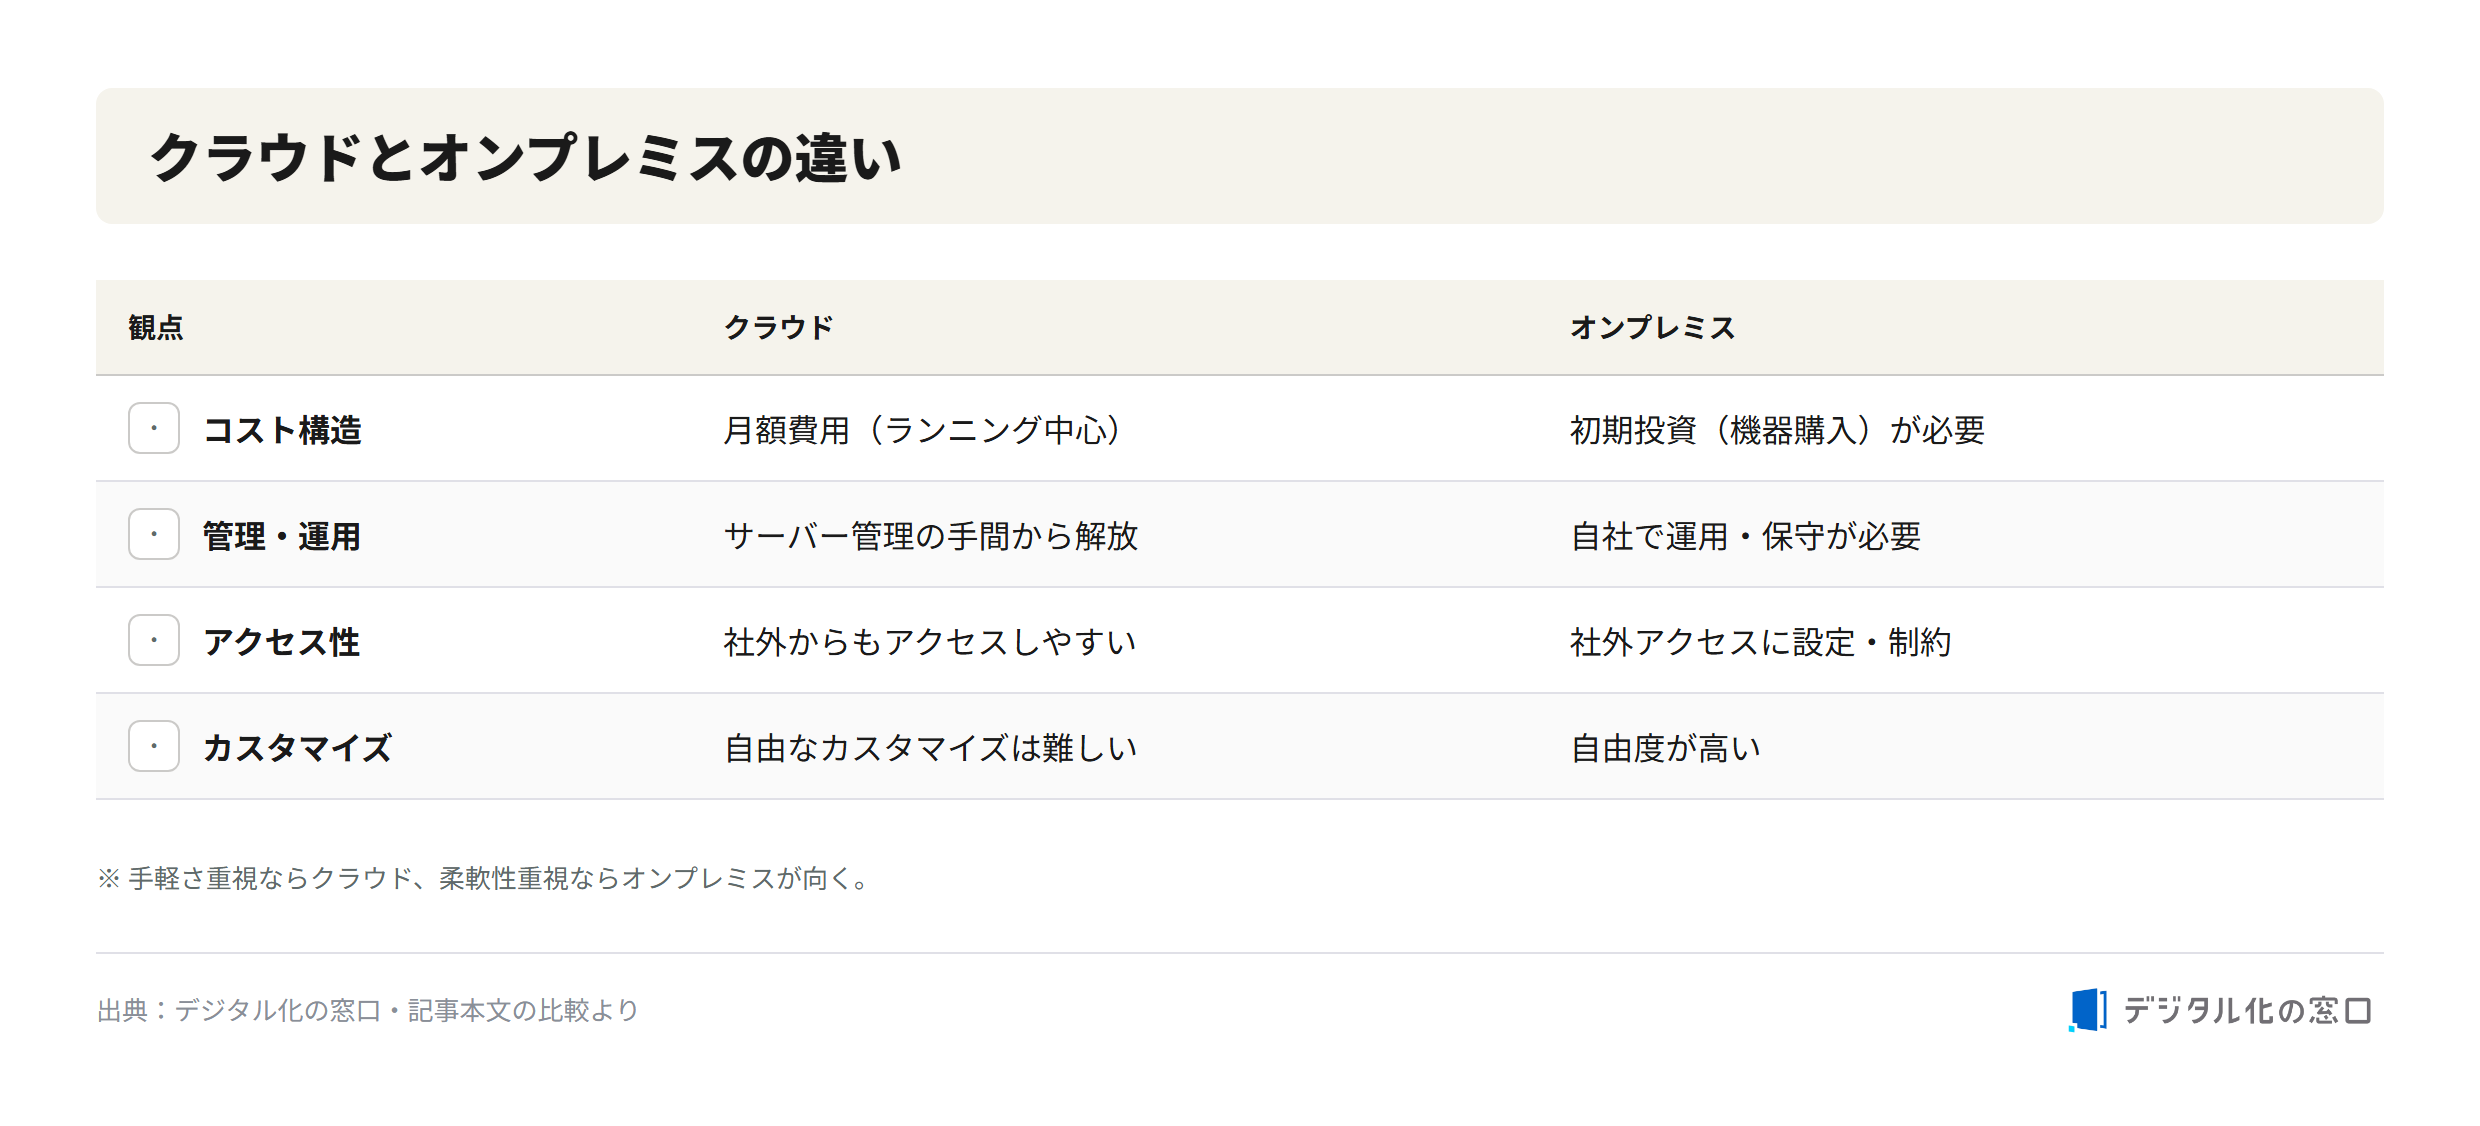Select the クラウド column header
Screen dimensions: 2480x1126
(778, 327)
